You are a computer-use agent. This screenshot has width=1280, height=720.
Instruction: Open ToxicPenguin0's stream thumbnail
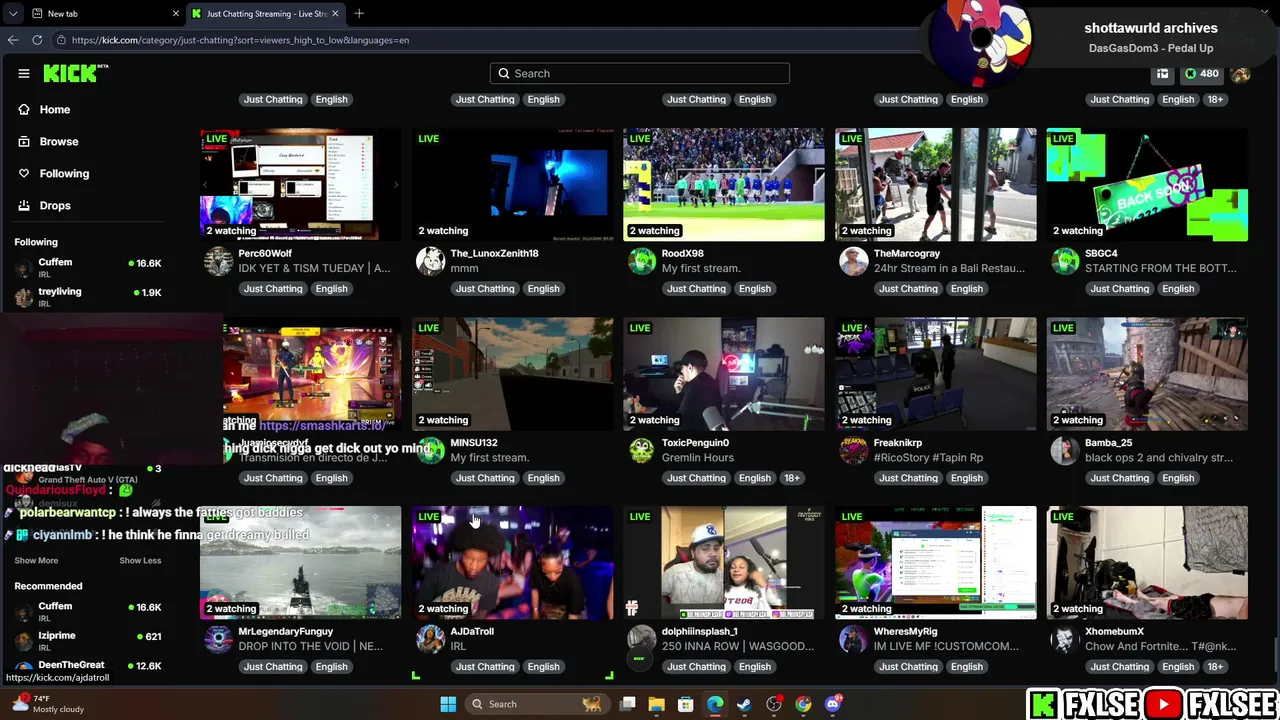tap(724, 374)
